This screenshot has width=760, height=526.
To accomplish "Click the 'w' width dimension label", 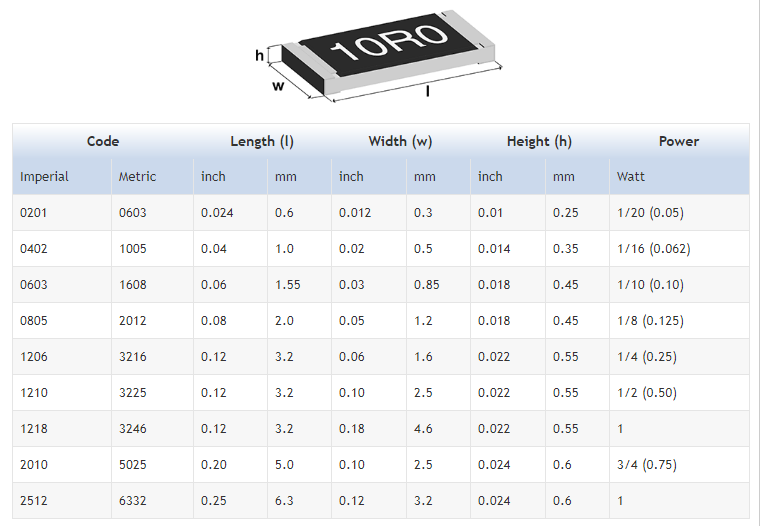I will pos(278,86).
